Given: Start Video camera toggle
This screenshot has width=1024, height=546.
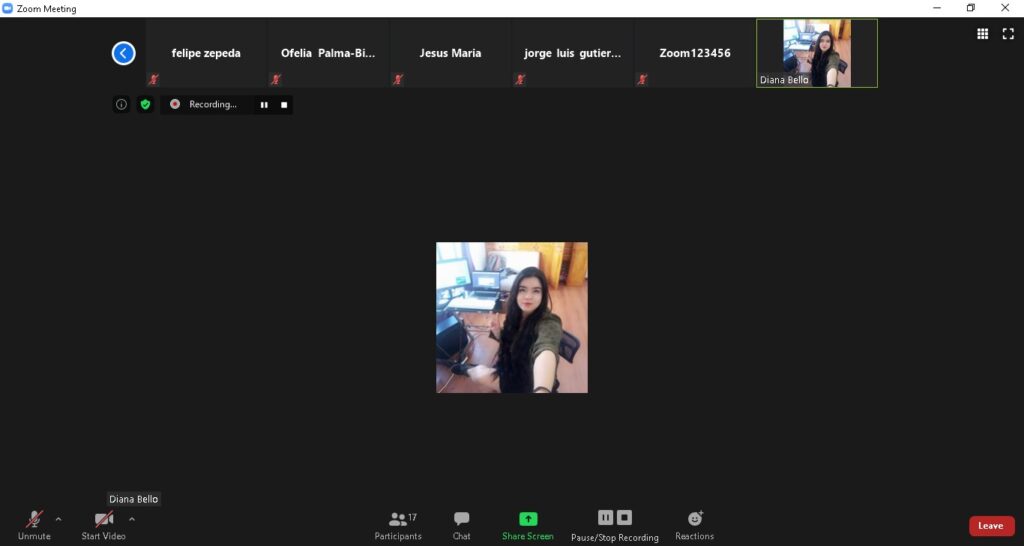Looking at the screenshot, I should tap(103, 526).
